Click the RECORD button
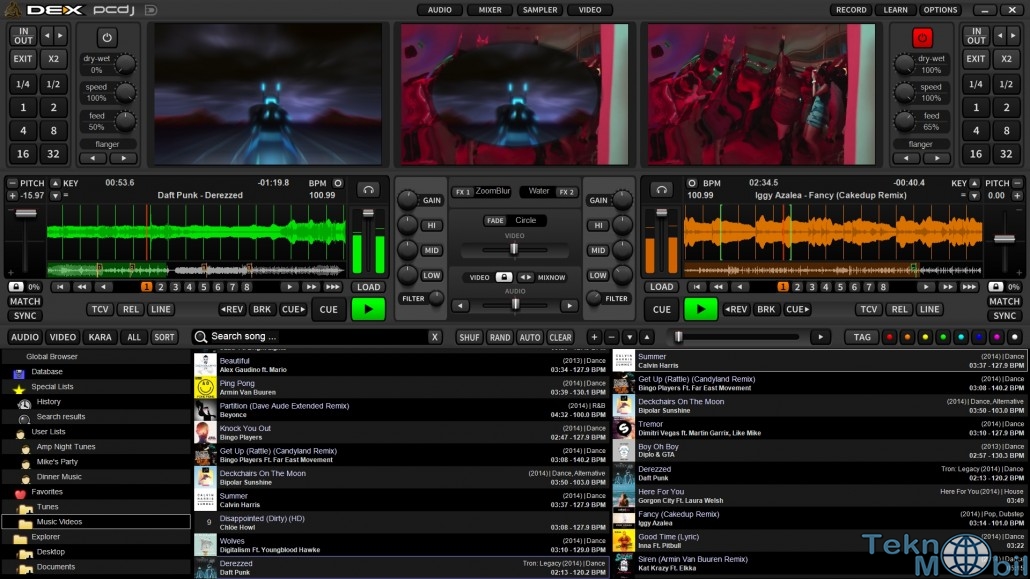The height and width of the screenshot is (579, 1030). pyautogui.click(x=851, y=10)
